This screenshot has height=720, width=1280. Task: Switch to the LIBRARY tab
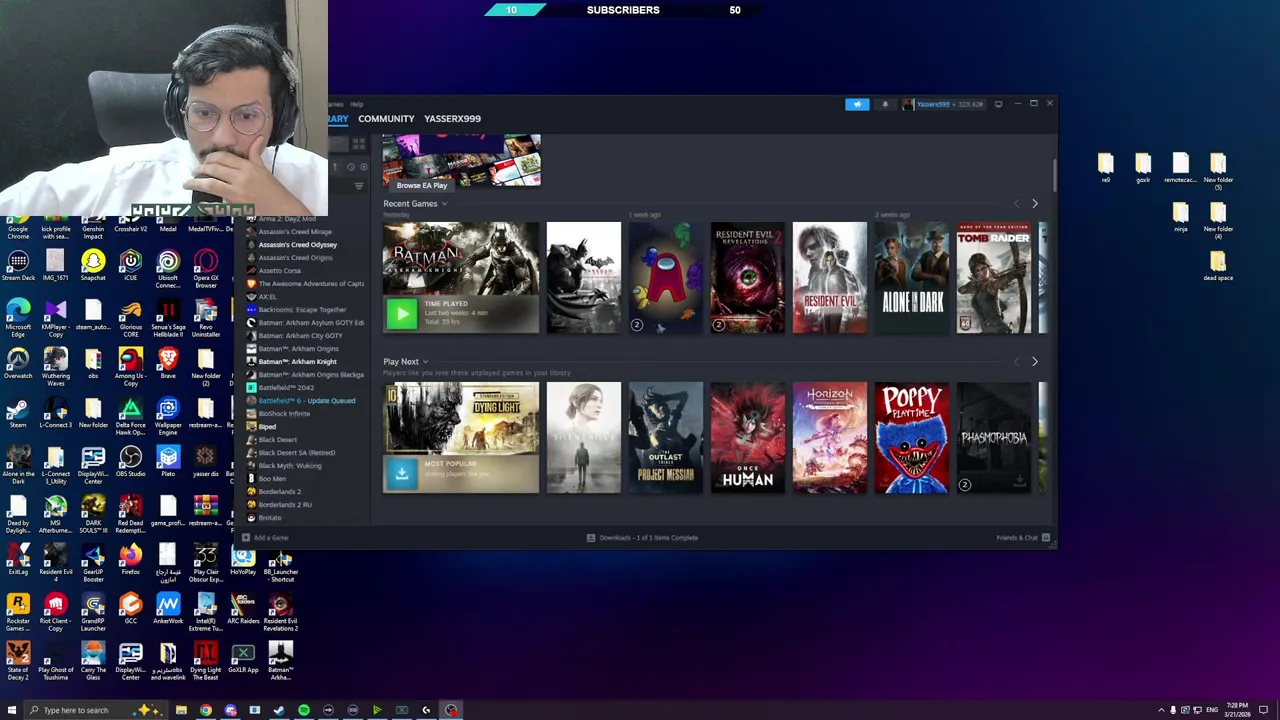[338, 119]
